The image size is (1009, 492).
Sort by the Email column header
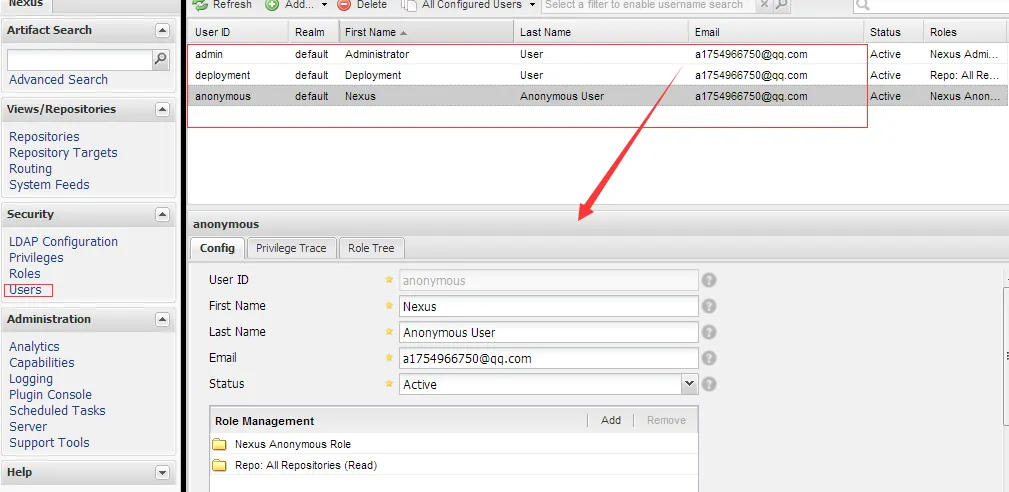776,32
